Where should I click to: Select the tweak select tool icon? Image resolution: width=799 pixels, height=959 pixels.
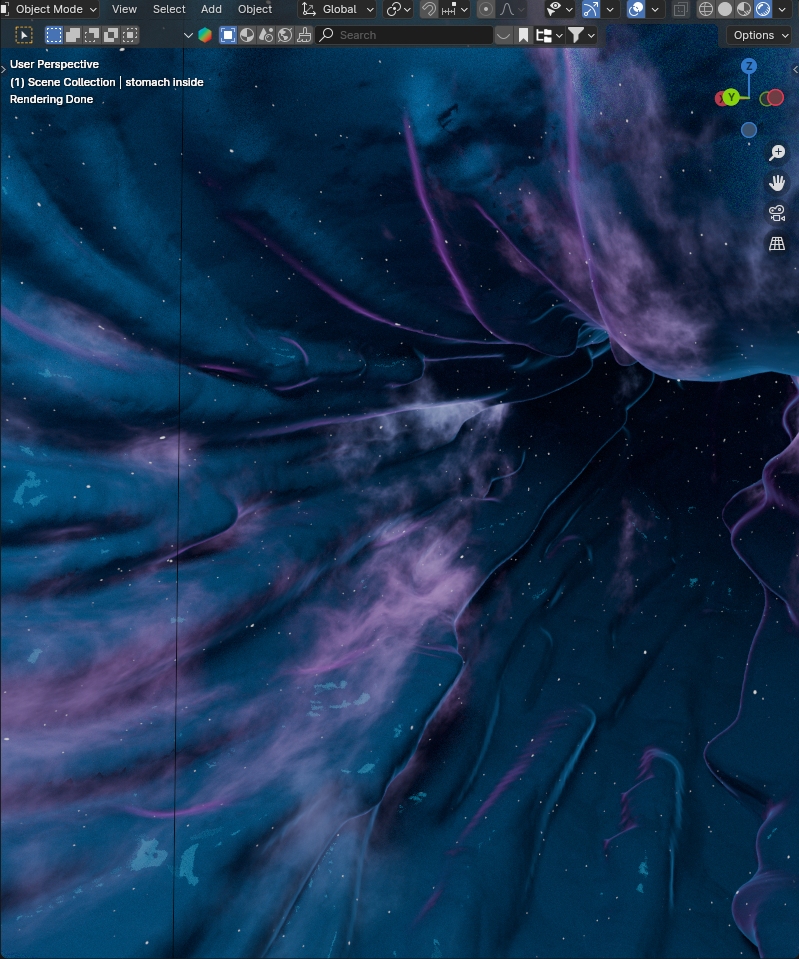25,35
